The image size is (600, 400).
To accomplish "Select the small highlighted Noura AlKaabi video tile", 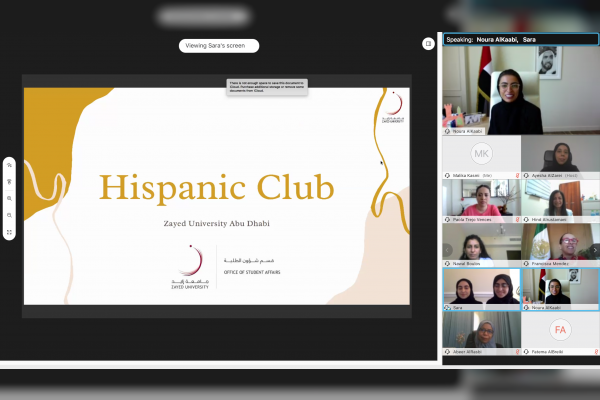I will pos(560,289).
